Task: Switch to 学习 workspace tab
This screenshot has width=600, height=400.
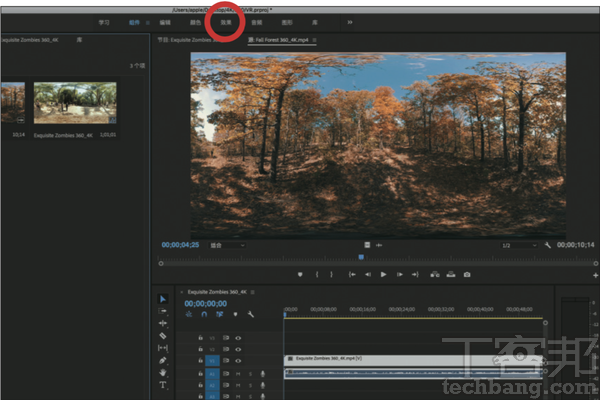Action: [104, 23]
